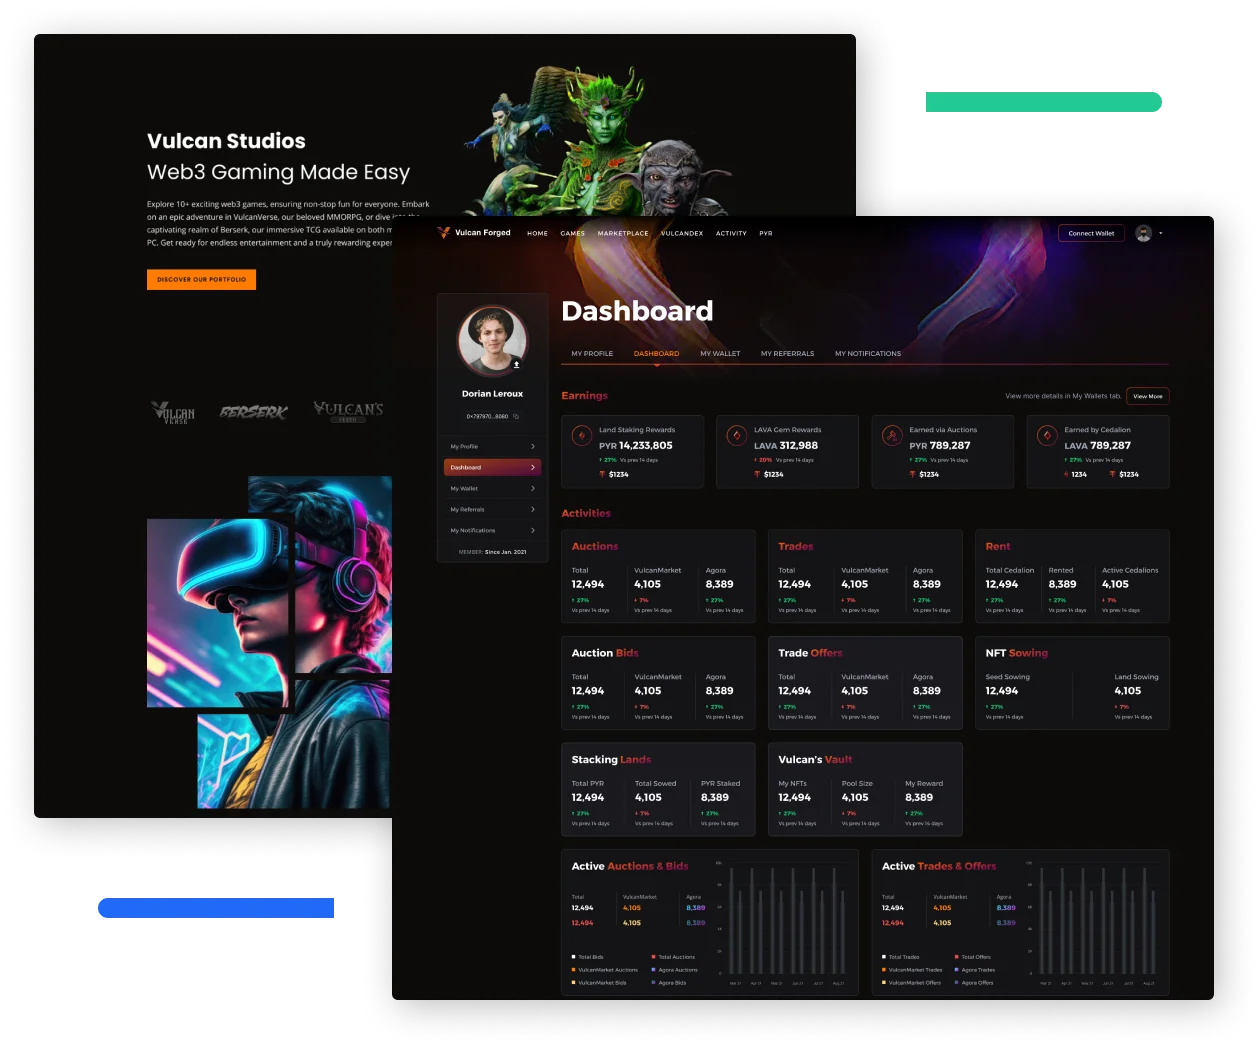Expand My Profile chevron in sidebar
This screenshot has height=1046, width=1260.
pos(532,447)
